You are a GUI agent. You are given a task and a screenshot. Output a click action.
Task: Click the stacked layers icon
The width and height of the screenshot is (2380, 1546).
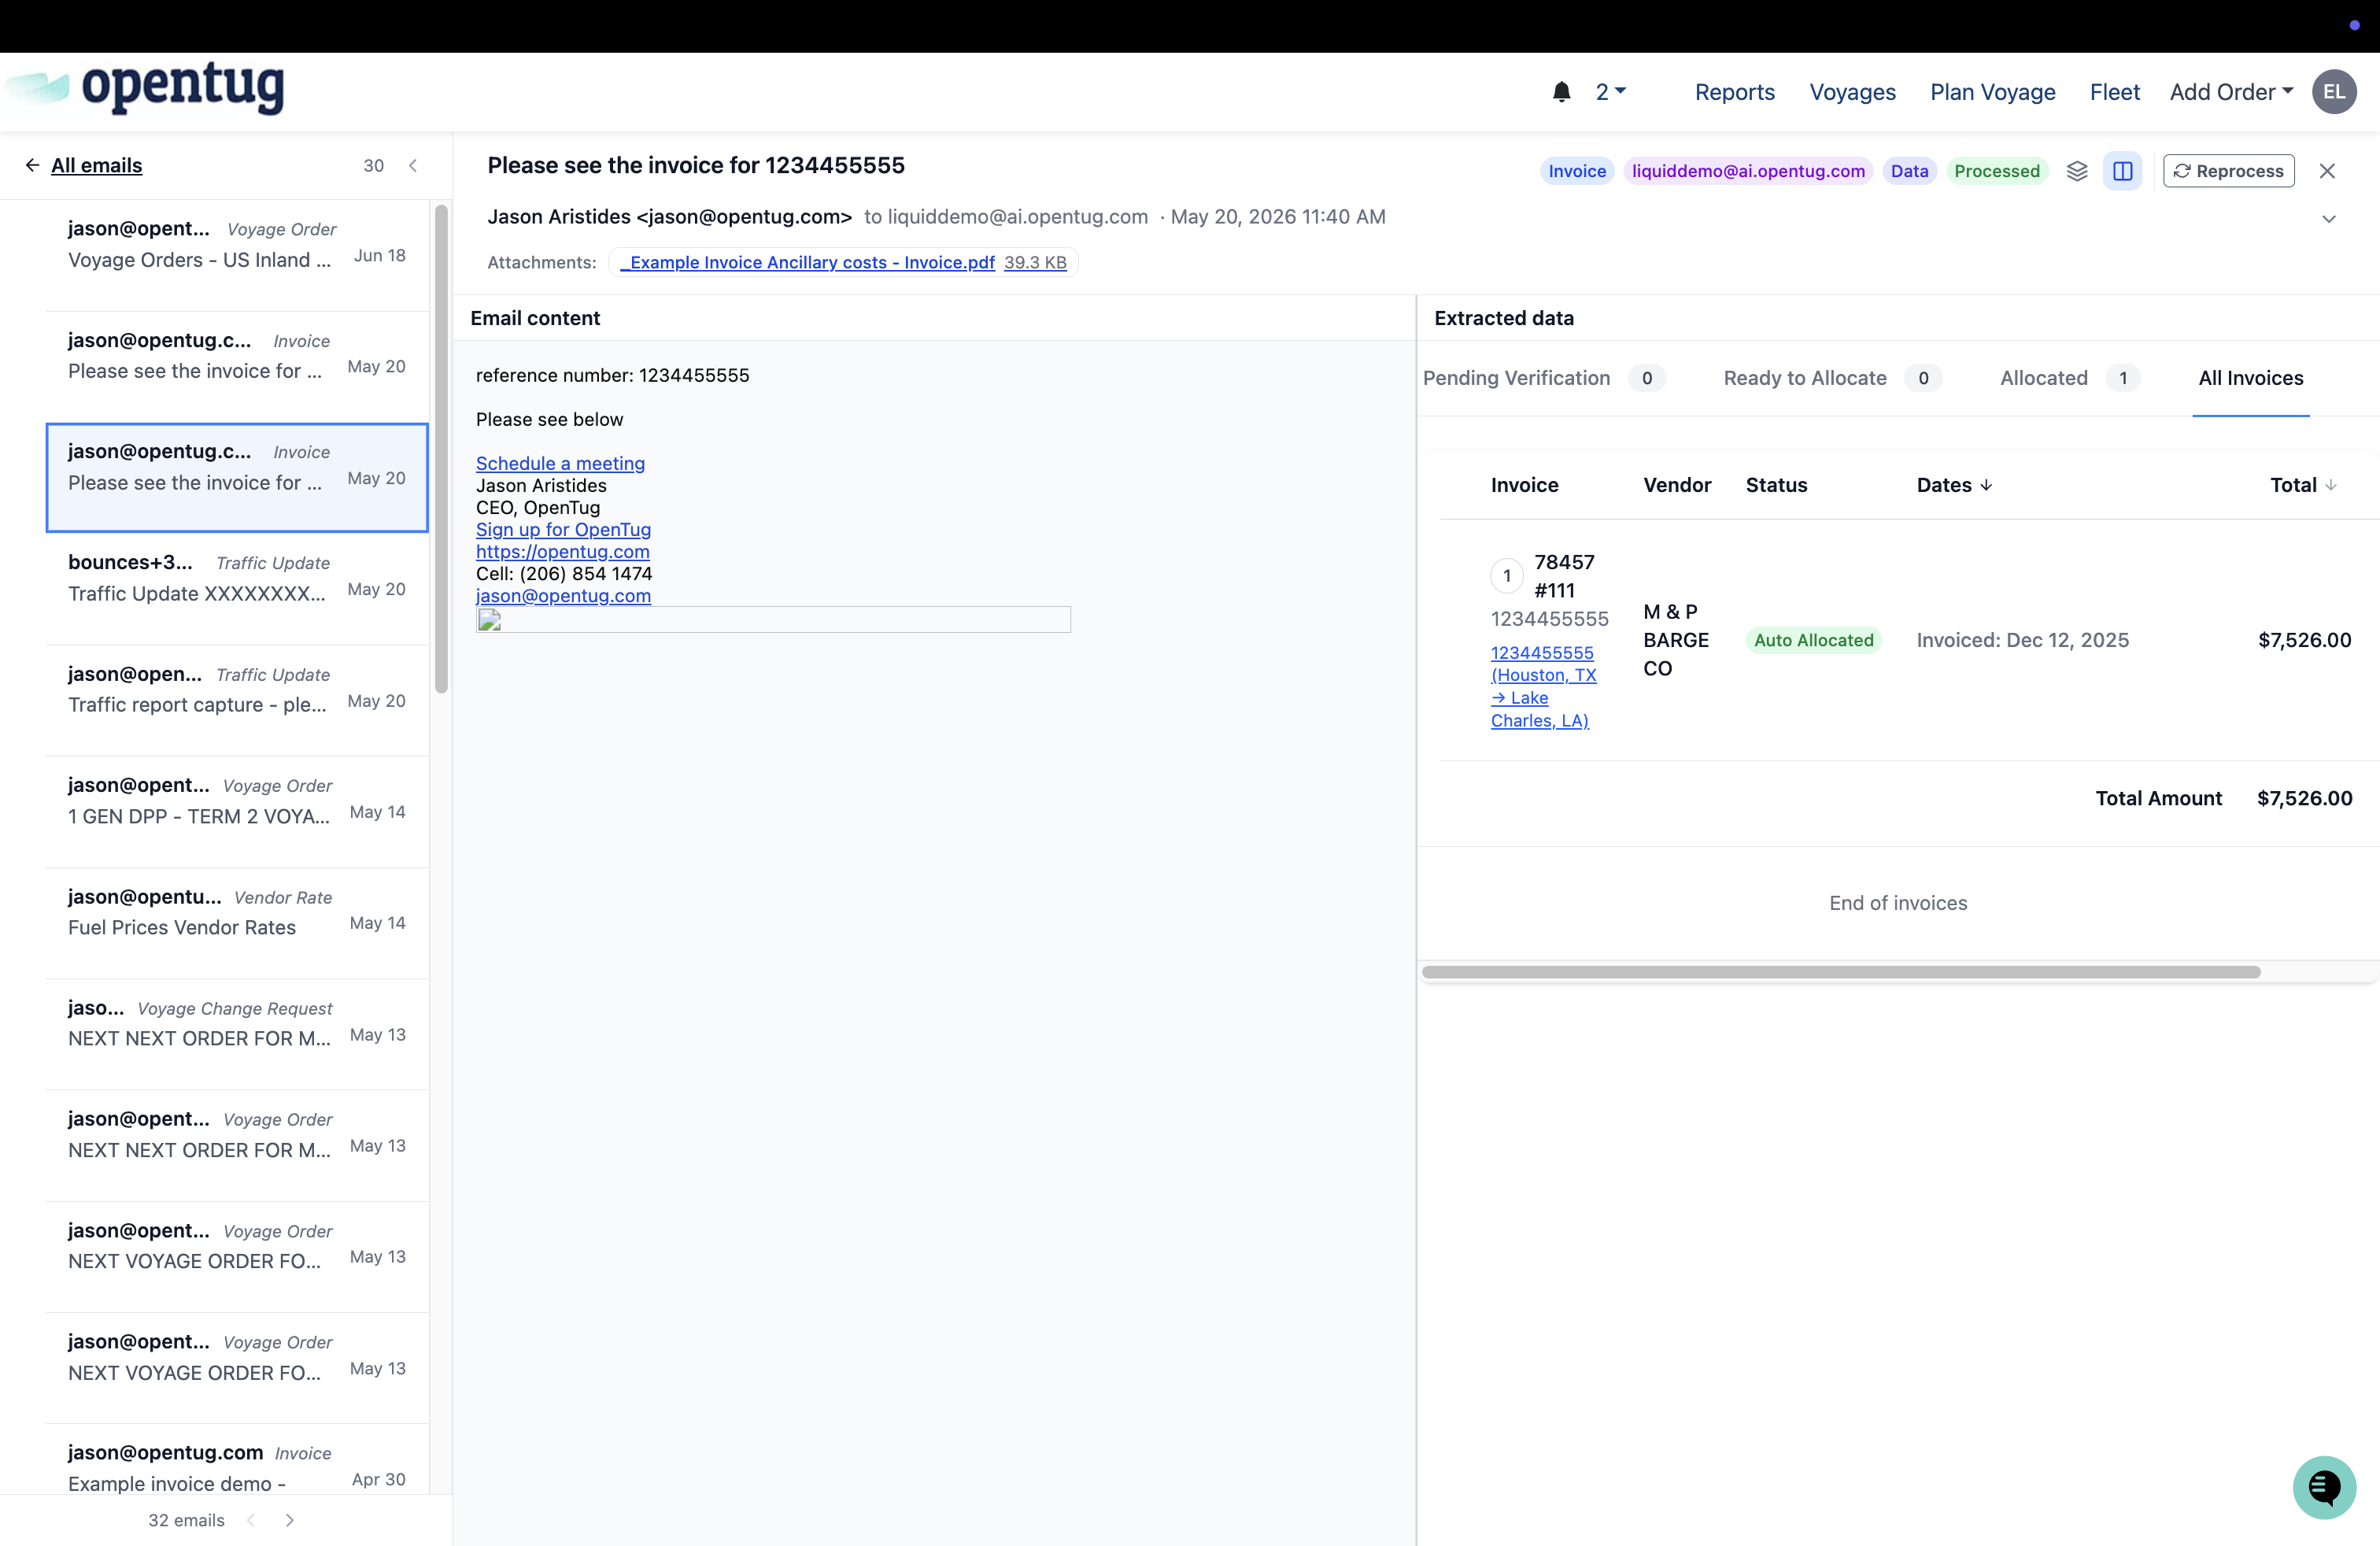pos(2077,171)
